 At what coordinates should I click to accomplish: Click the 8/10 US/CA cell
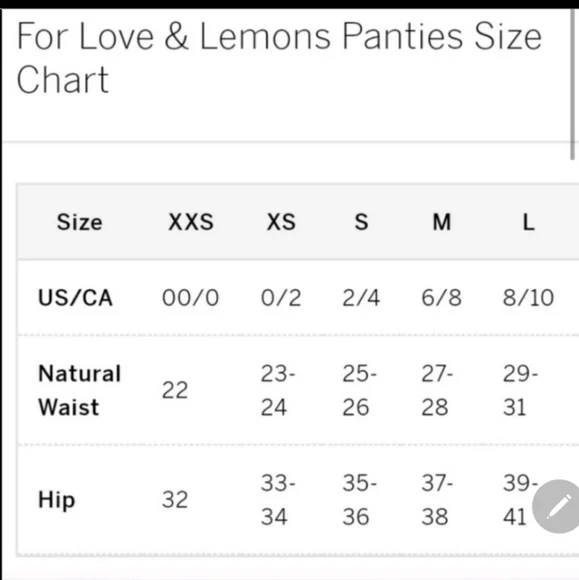528,298
